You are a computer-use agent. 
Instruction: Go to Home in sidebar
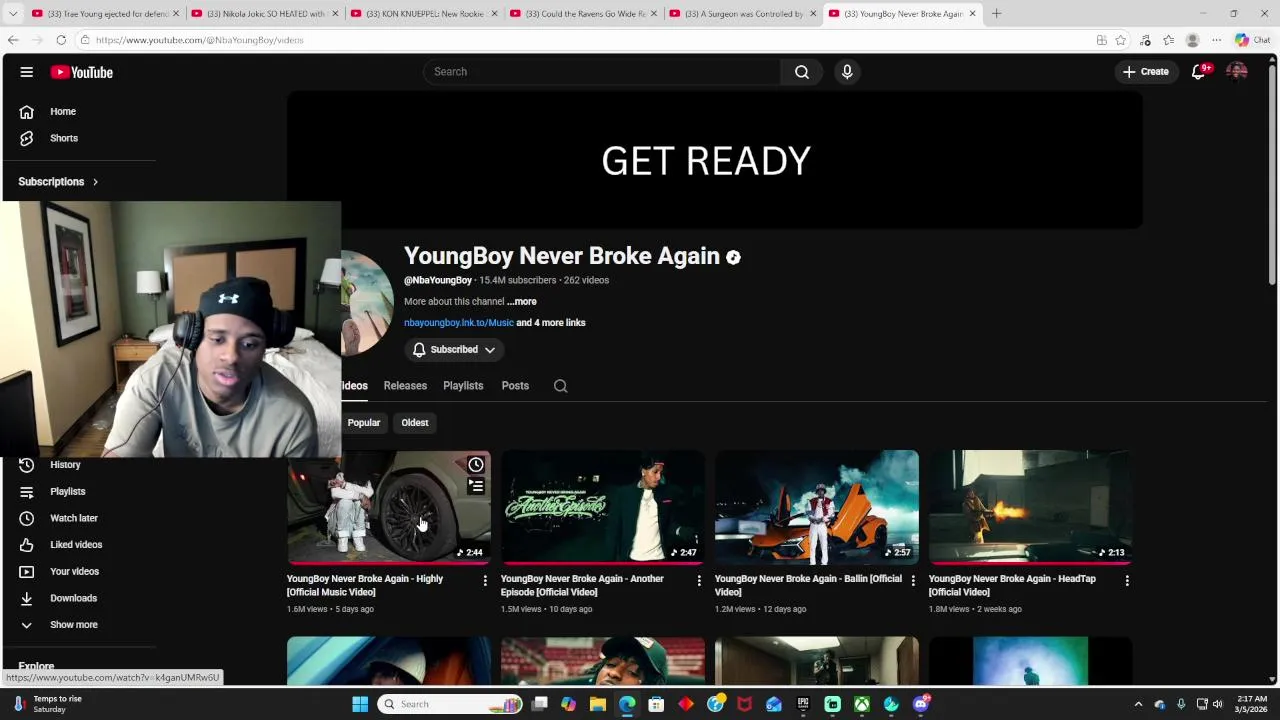(63, 112)
